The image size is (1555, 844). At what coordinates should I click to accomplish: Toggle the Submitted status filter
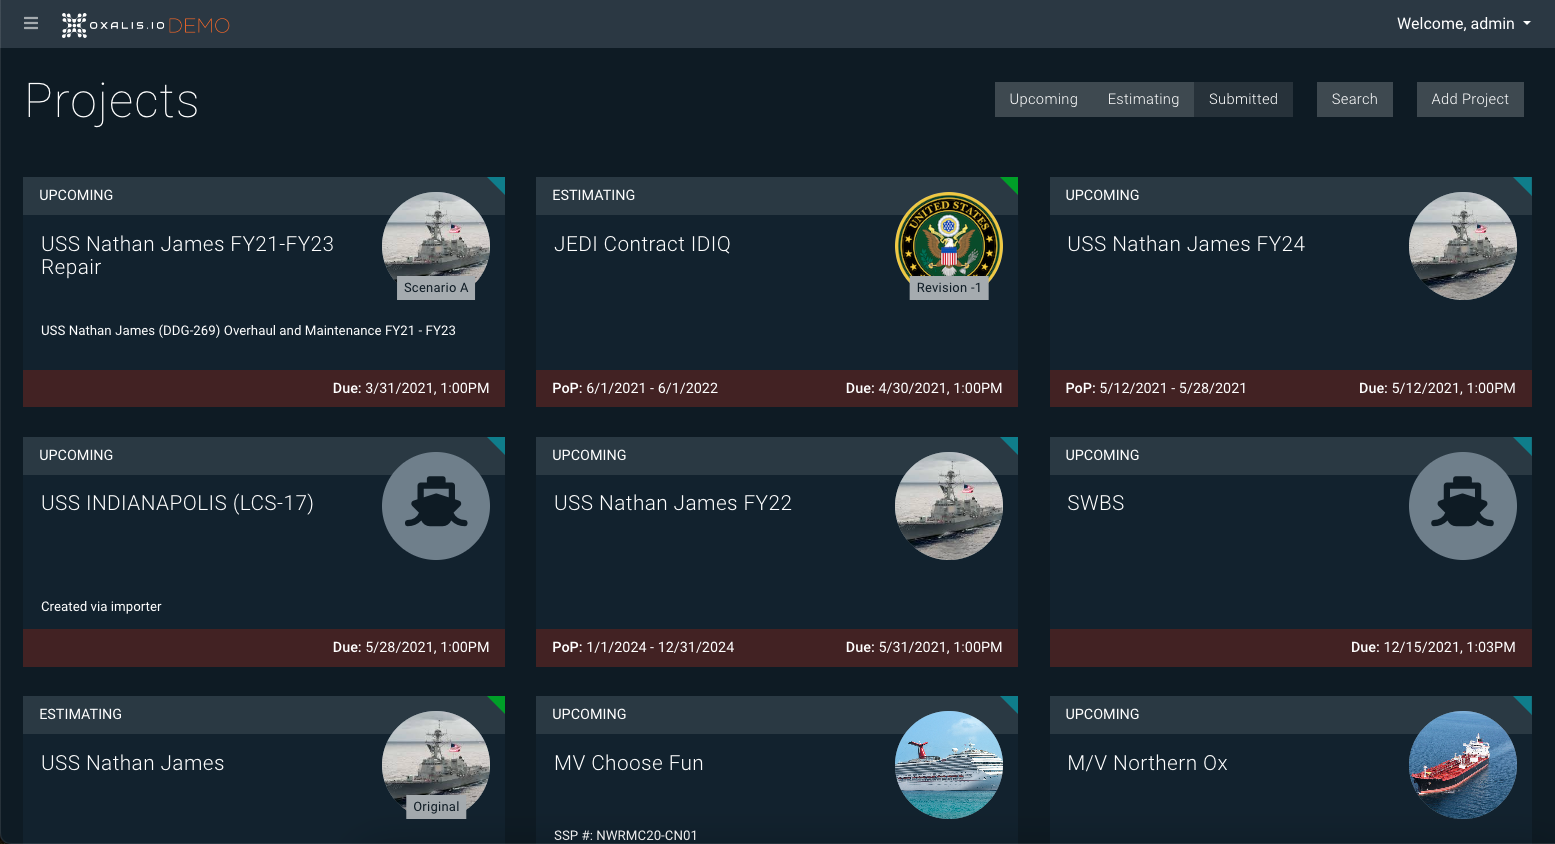point(1243,99)
